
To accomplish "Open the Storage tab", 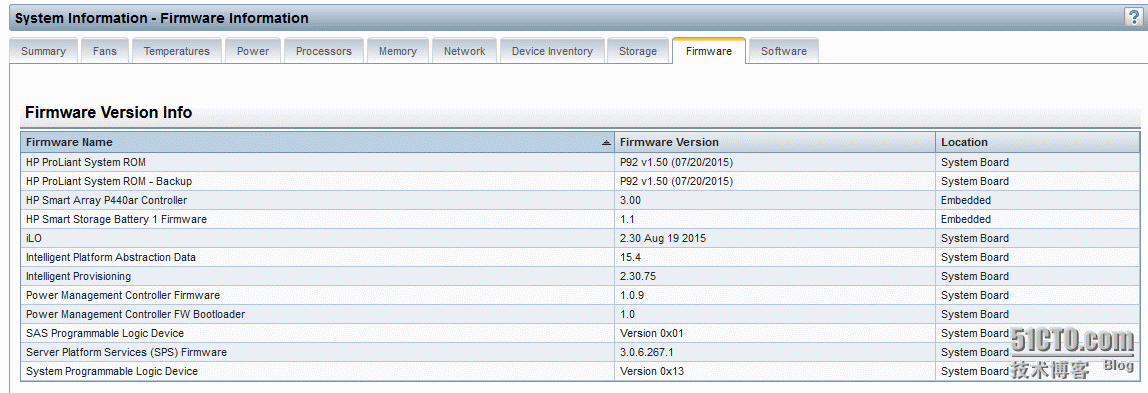I will (638, 51).
